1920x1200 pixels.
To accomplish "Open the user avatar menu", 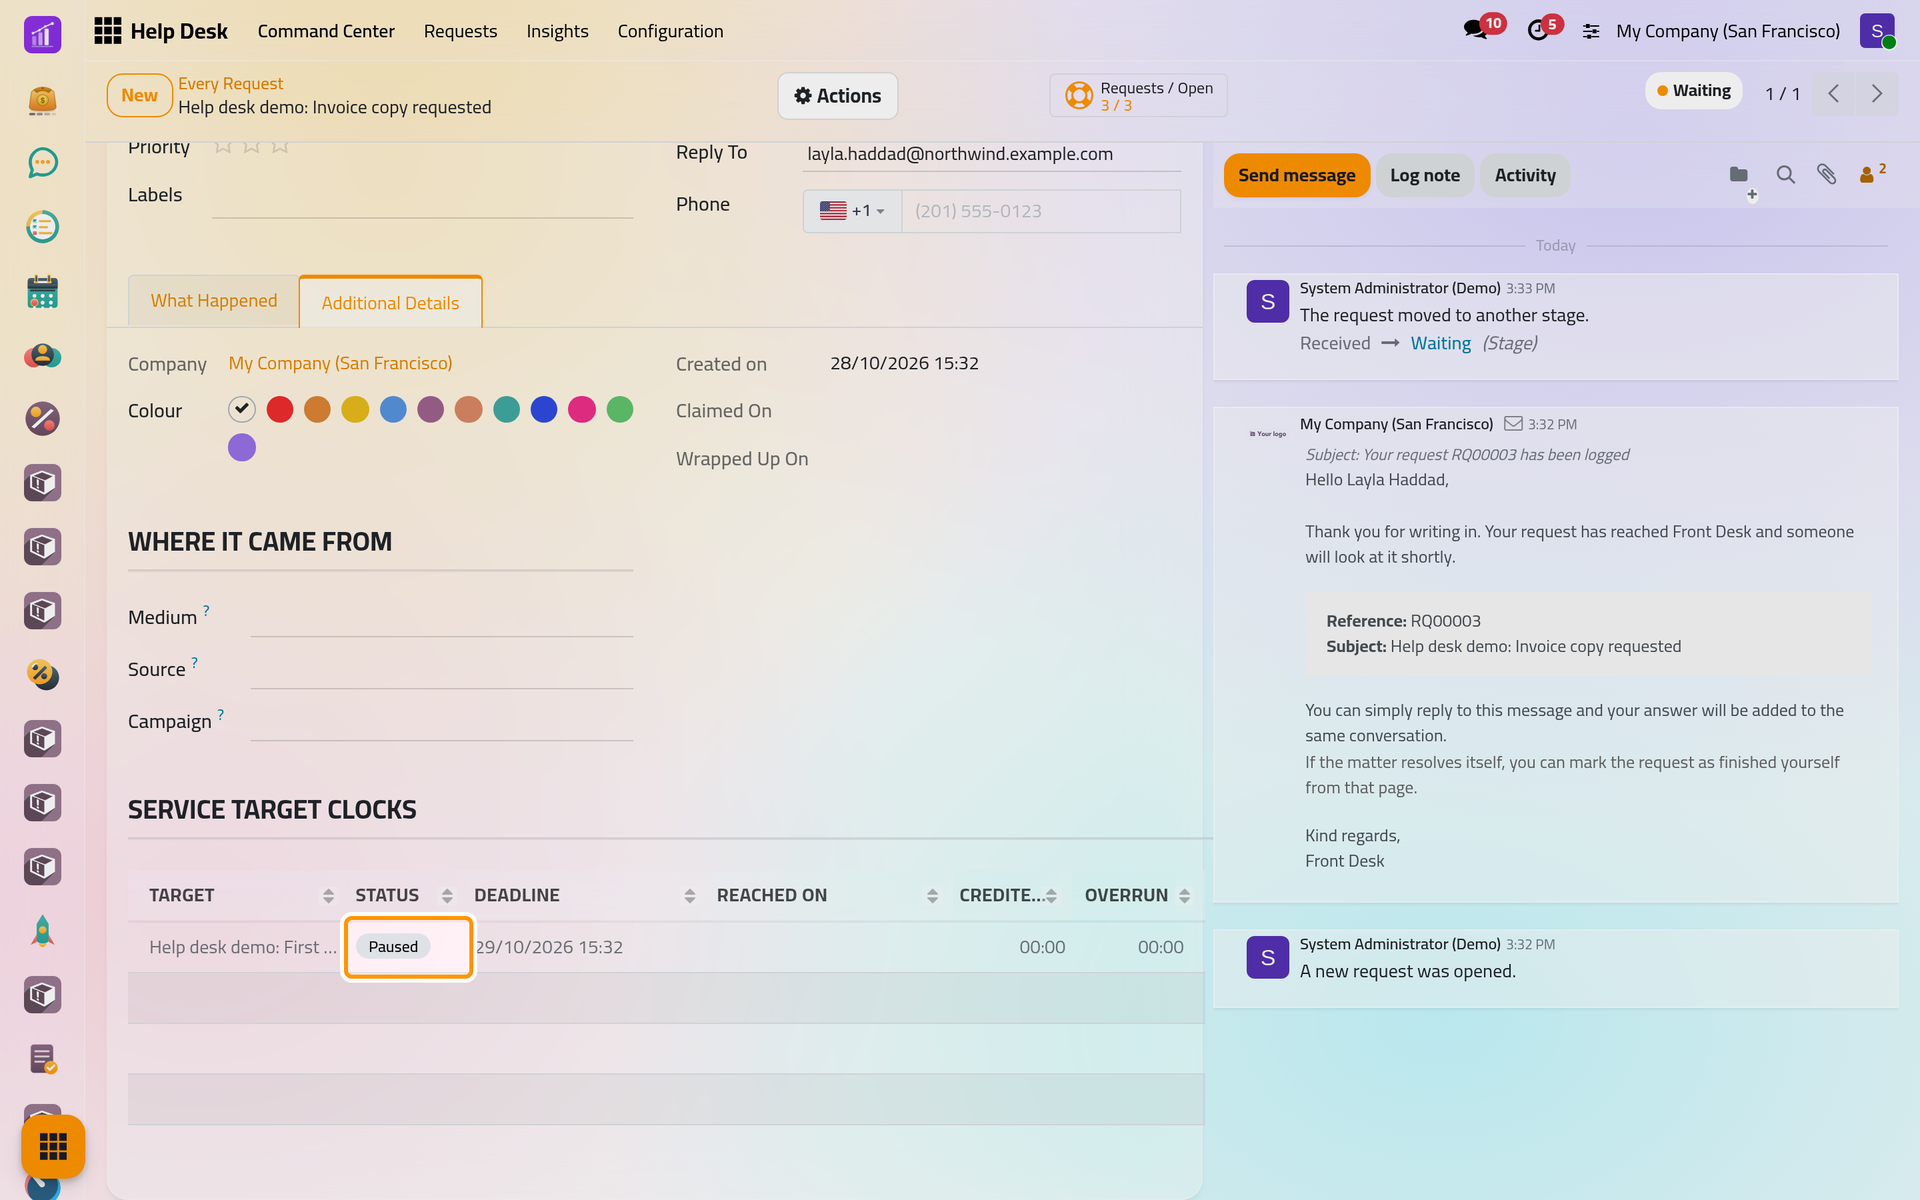I will pyautogui.click(x=1877, y=31).
